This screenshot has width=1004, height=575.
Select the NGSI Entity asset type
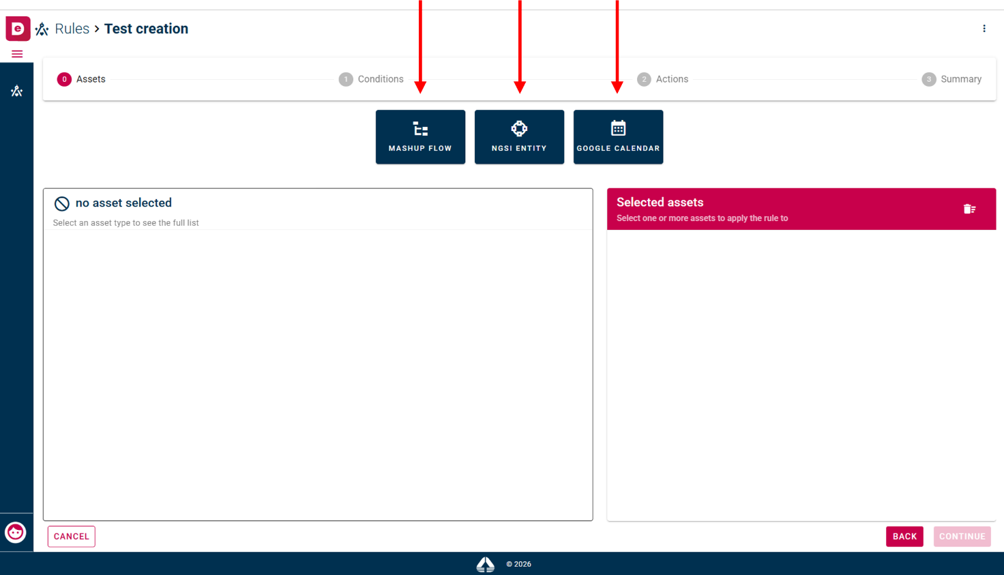pyautogui.click(x=519, y=137)
